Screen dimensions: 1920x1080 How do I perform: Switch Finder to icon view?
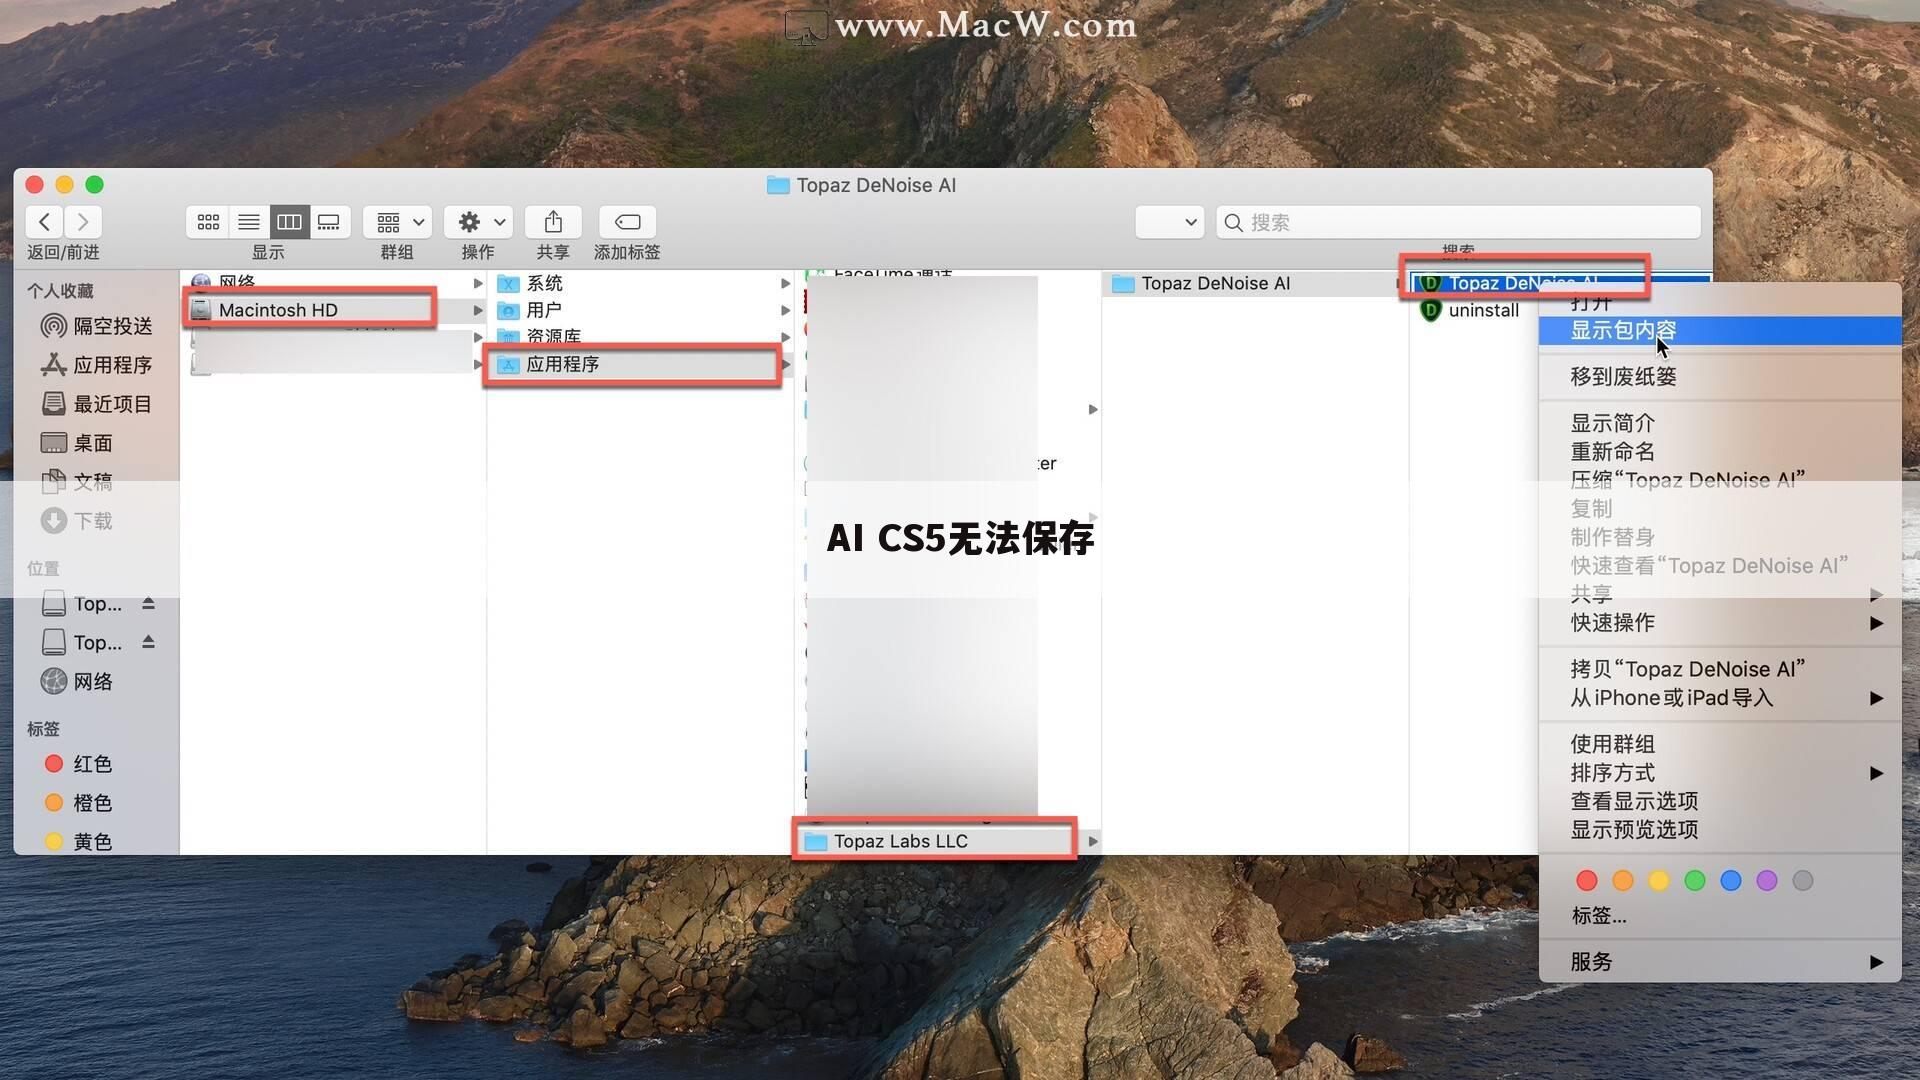(208, 222)
